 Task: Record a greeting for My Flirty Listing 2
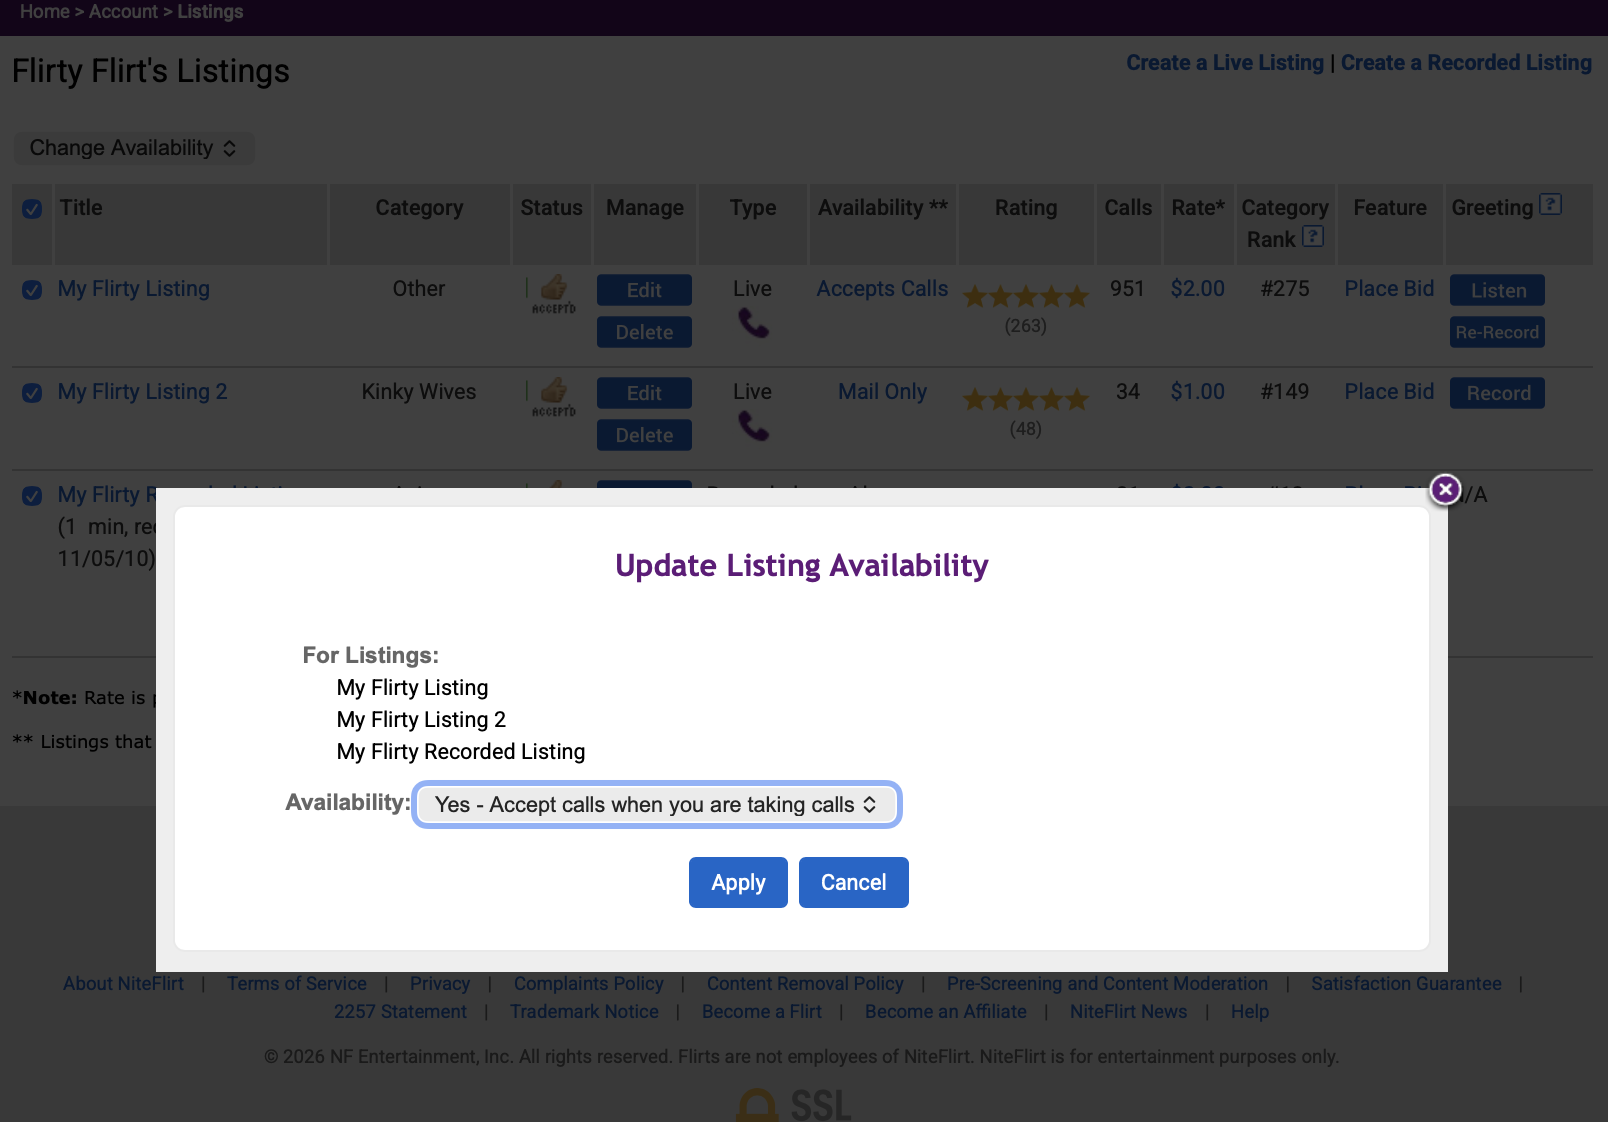coord(1498,393)
